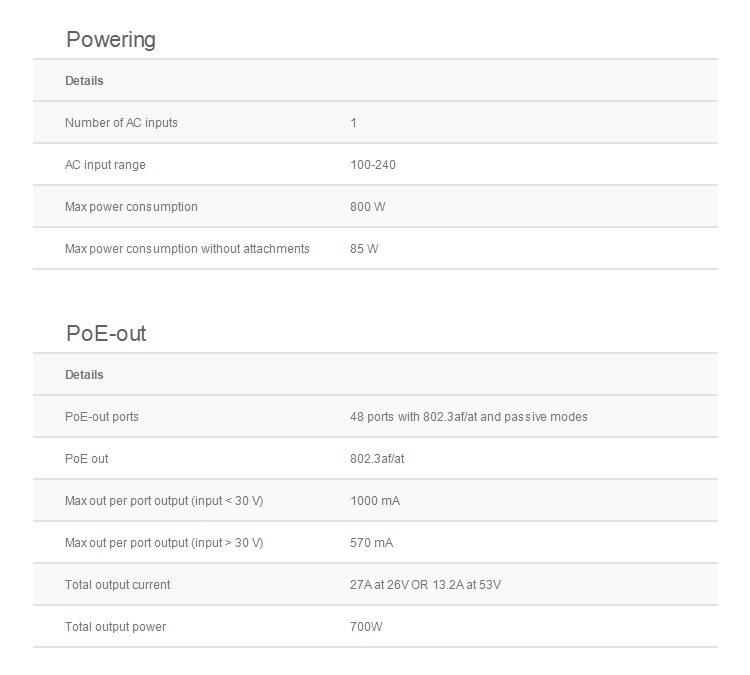Select the 1000 mA value

click(375, 501)
